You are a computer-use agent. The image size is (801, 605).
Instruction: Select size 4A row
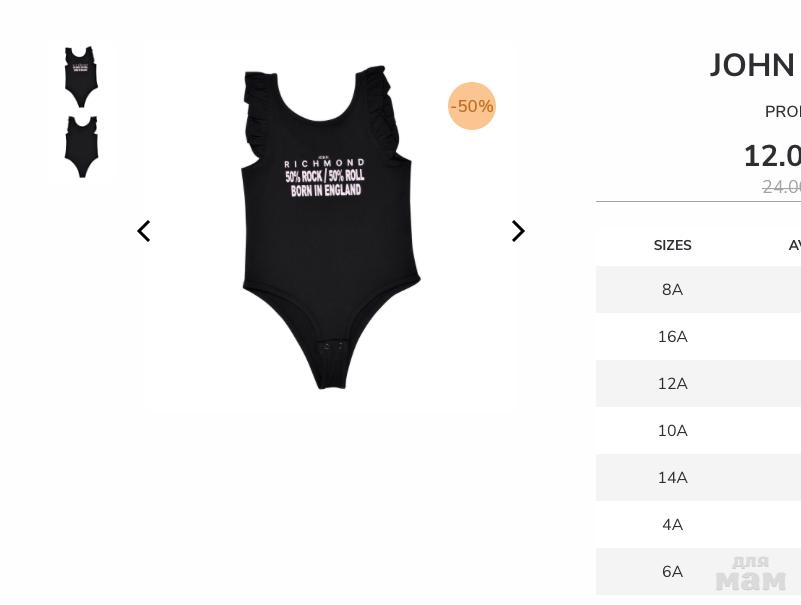pos(698,524)
